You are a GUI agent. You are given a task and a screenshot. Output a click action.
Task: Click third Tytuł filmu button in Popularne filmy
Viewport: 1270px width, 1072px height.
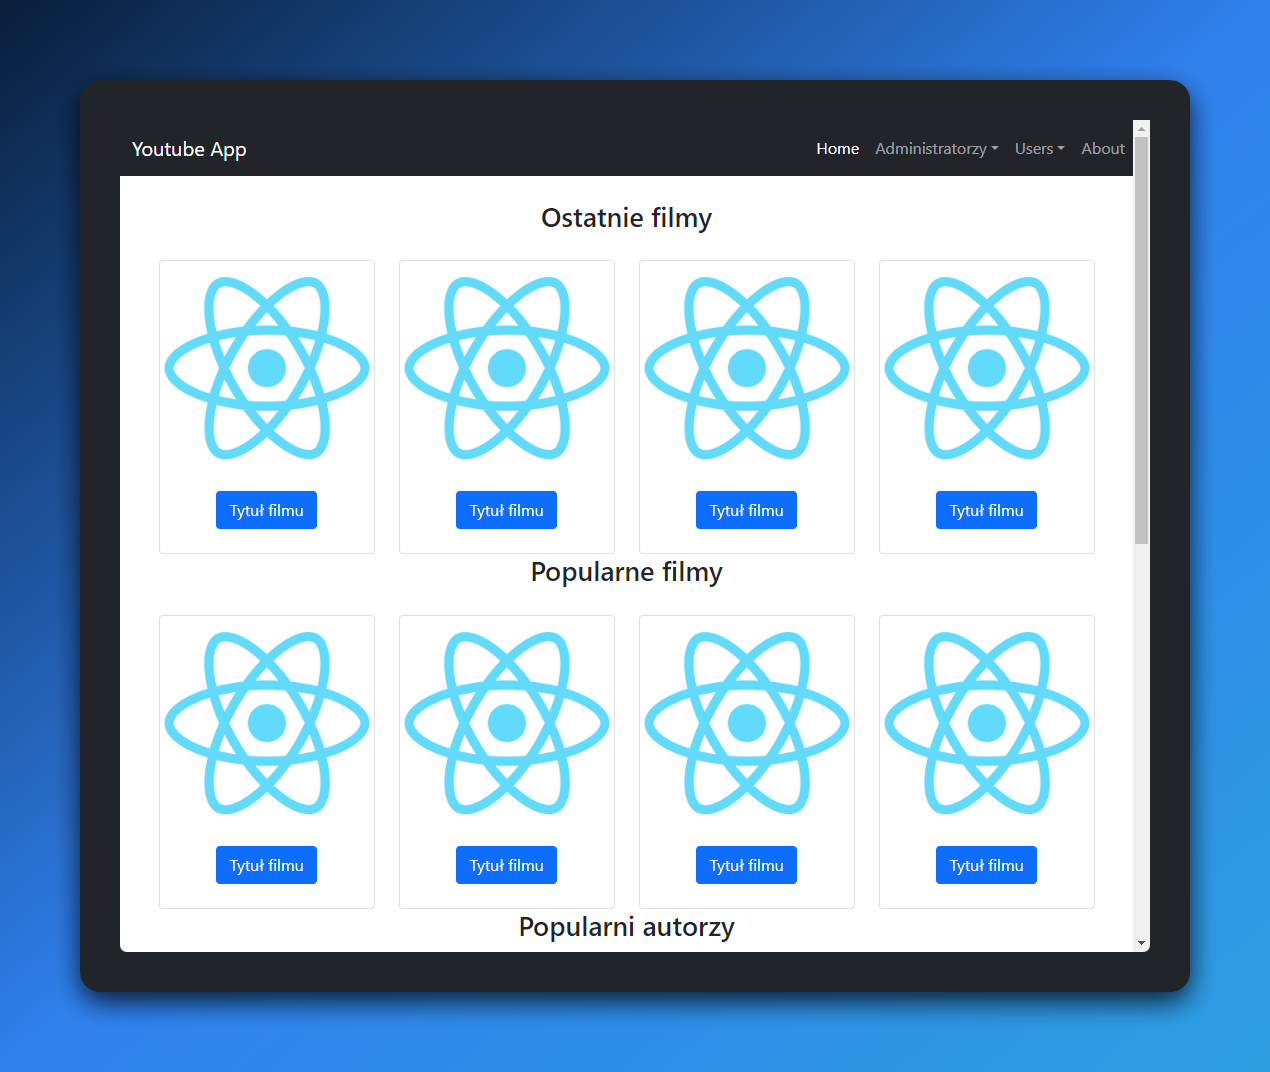747,865
